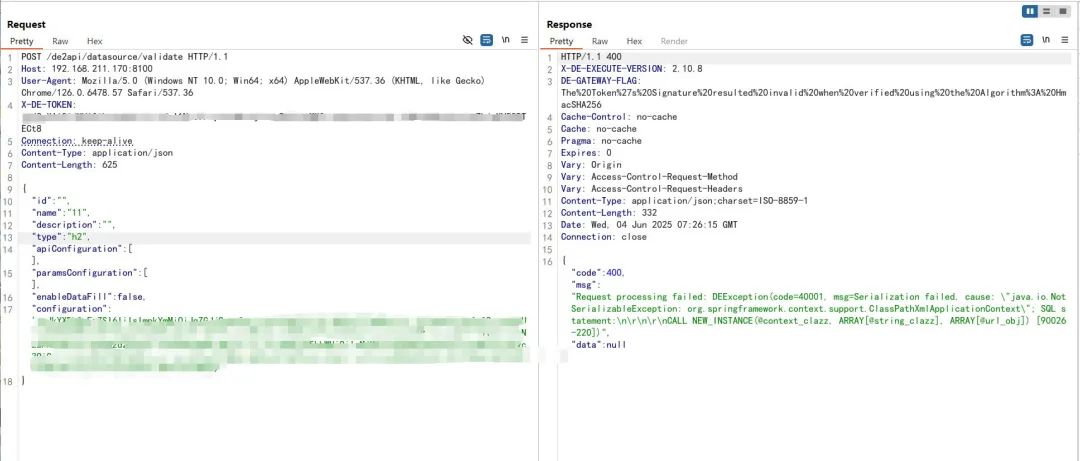Toggle the \n newline display in Response panel
This screenshot has height=461, width=1080.
pos(1046,41)
